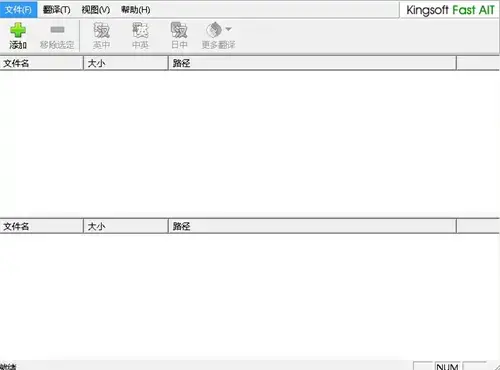Click the NUM status bar indicator
The width and height of the screenshot is (500, 370).
(x=447, y=366)
